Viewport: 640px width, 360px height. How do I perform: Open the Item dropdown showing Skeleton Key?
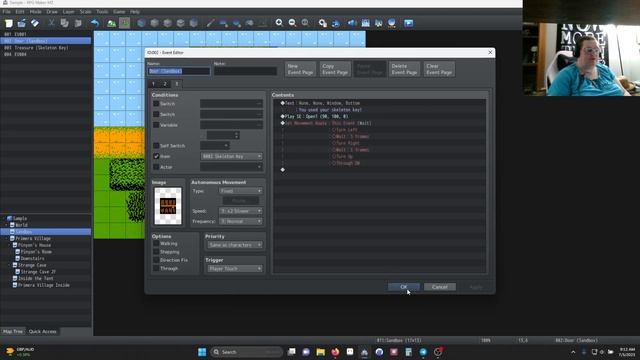(x=231, y=156)
